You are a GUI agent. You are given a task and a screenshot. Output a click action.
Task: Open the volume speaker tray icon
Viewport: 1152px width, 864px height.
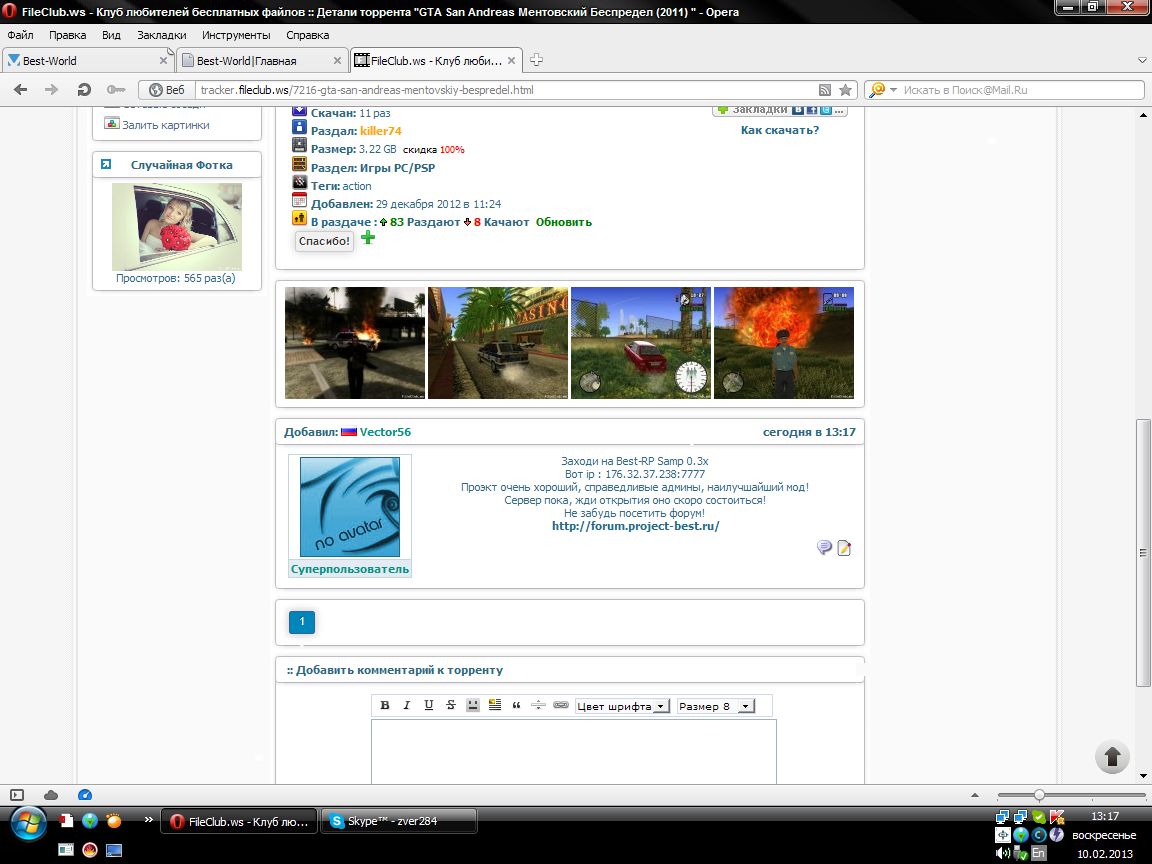click(x=1002, y=854)
